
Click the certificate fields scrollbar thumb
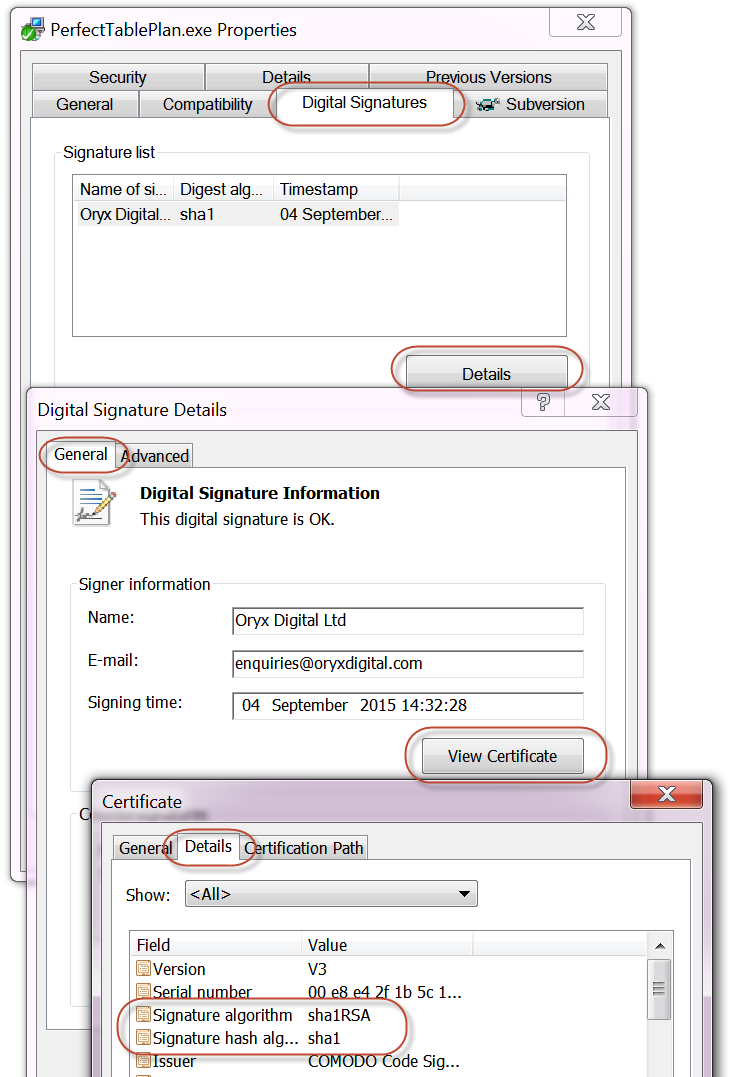click(659, 989)
